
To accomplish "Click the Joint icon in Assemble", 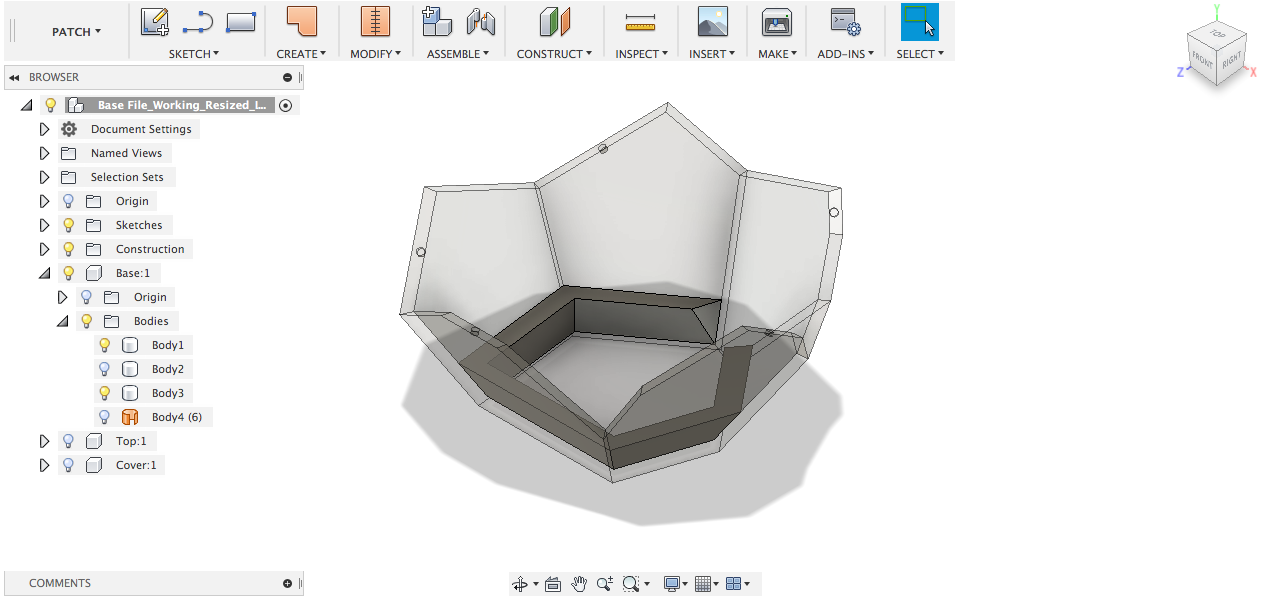I will click(x=481, y=21).
